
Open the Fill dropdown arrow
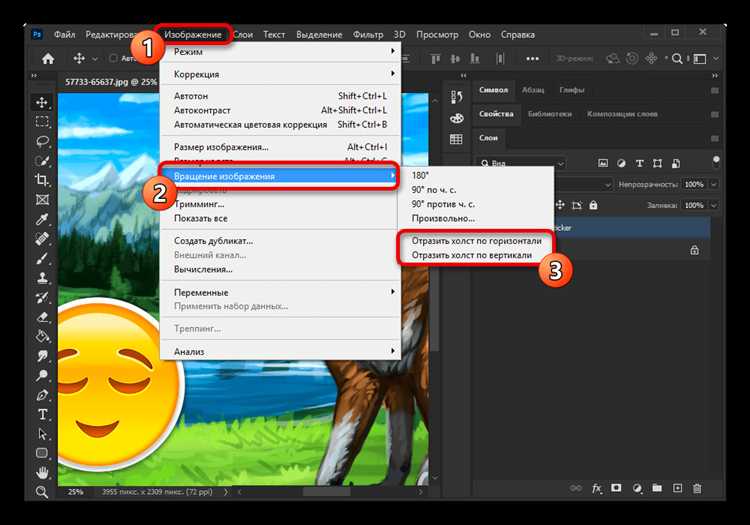(714, 205)
